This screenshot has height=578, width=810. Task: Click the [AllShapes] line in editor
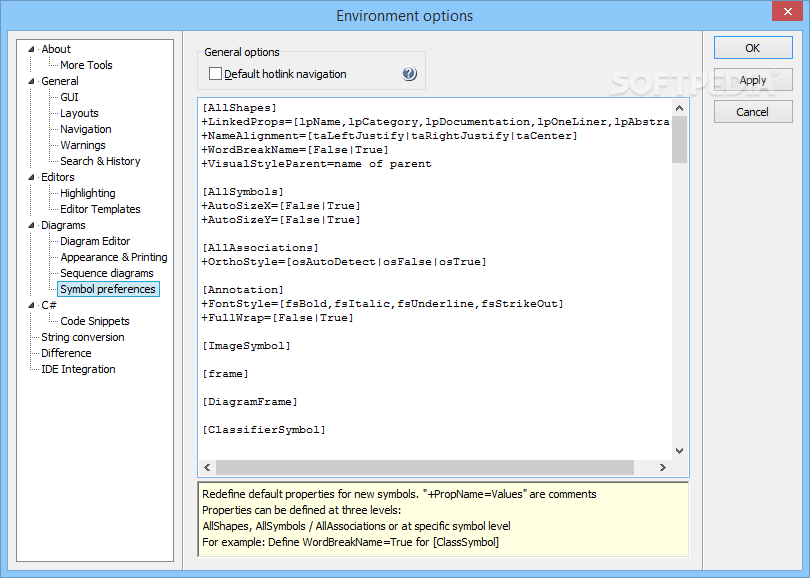tap(239, 108)
